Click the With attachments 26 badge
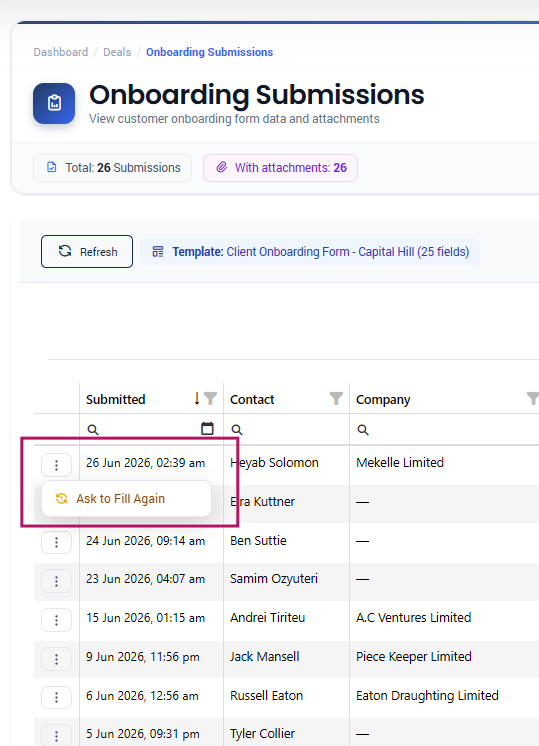539x746 pixels. coord(280,167)
